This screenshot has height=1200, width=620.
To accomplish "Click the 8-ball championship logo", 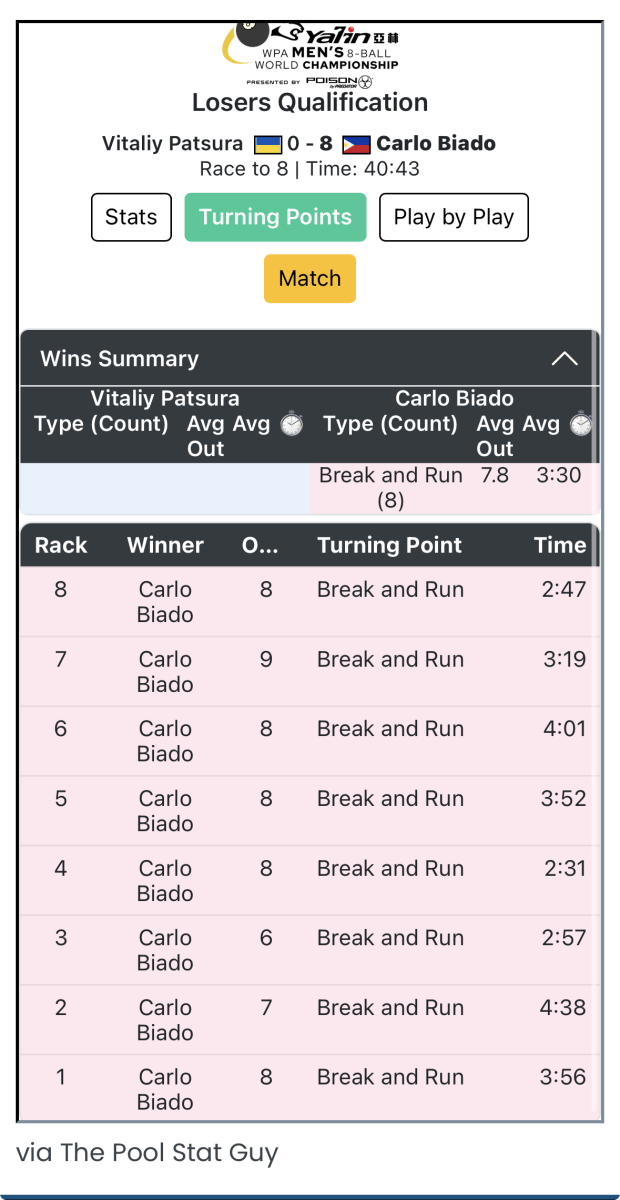I will (310, 50).
